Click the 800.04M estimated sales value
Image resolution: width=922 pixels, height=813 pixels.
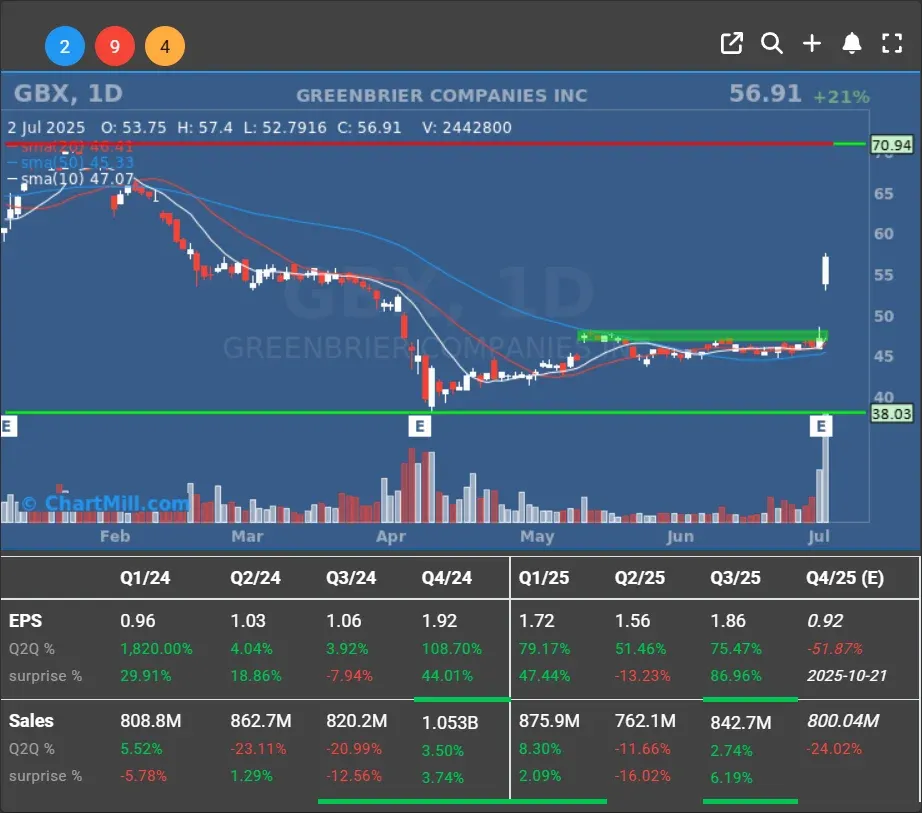843,721
